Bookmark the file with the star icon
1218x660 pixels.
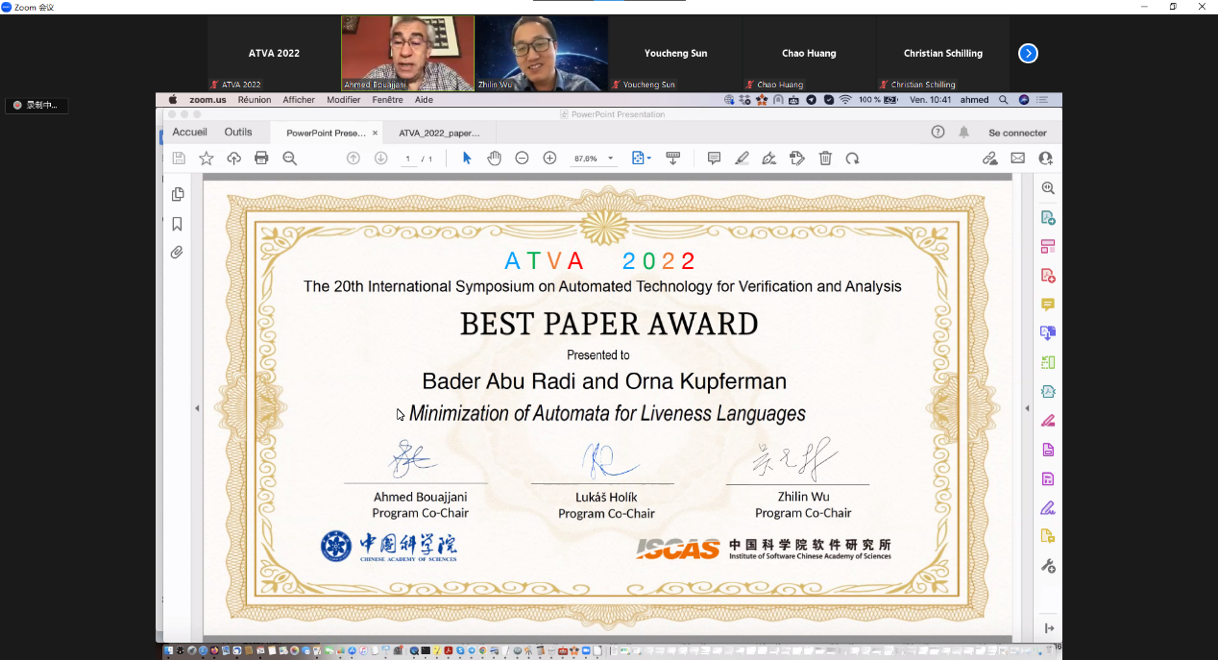click(206, 158)
